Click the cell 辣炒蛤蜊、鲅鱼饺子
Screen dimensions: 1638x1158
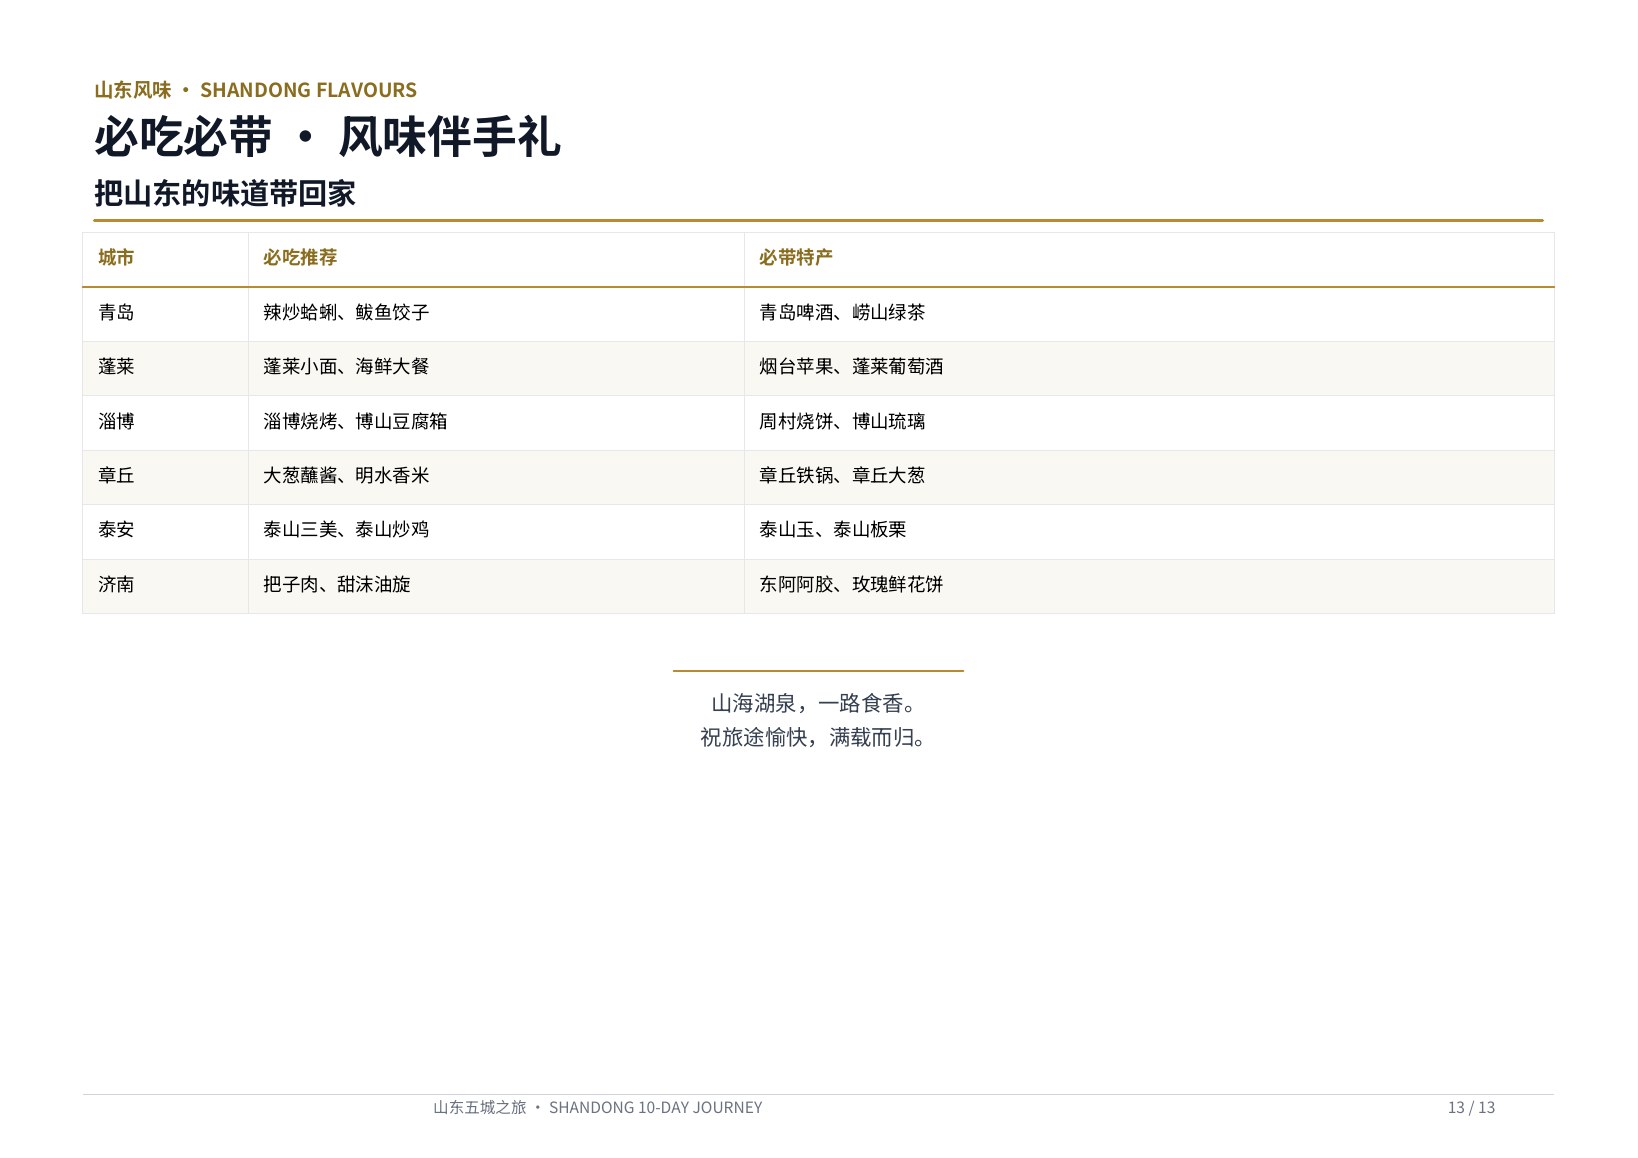click(496, 313)
